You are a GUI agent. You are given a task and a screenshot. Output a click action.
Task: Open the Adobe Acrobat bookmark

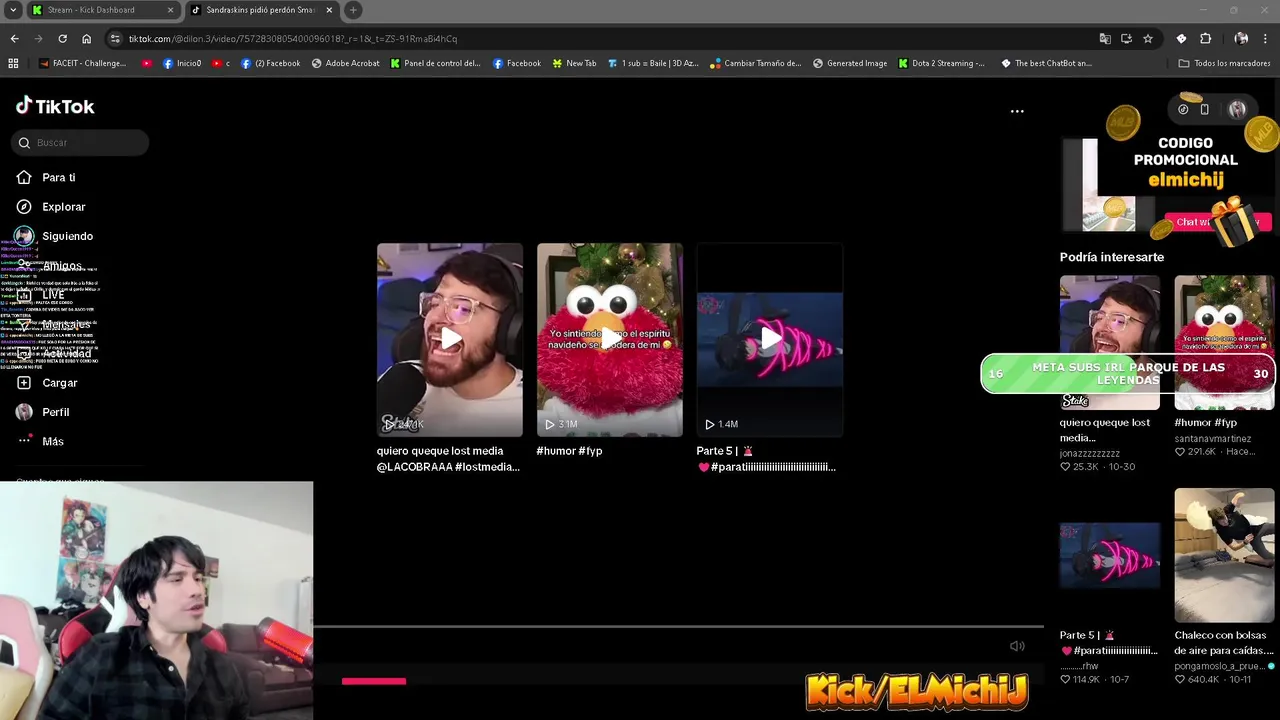point(346,63)
